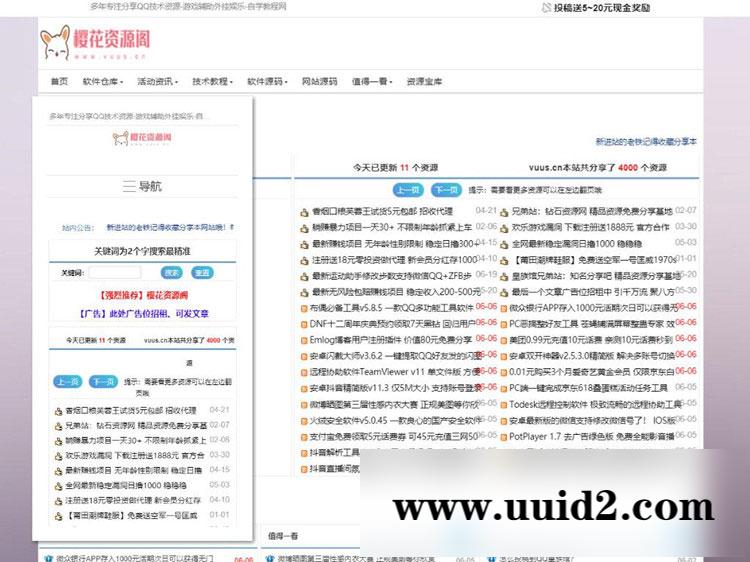
Task: Click orange icon beside 布偶必备工具v5.8.5 row
Action: (x=304, y=309)
